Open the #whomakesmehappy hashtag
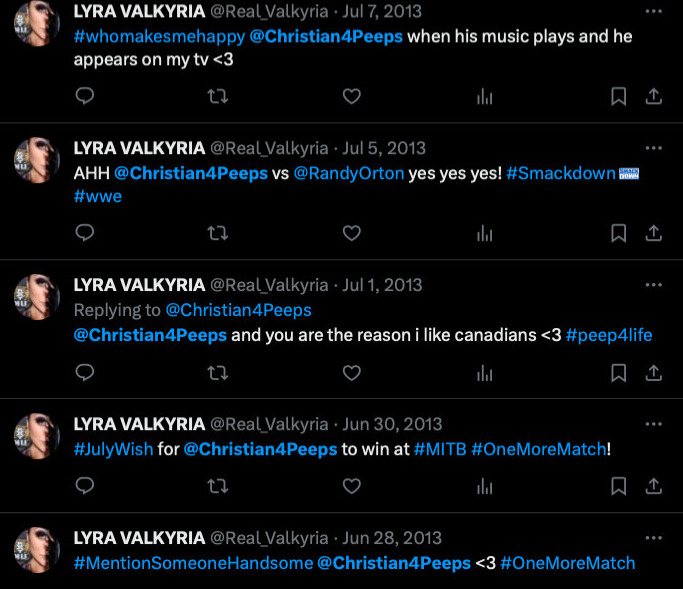The height and width of the screenshot is (589, 683). 159,37
